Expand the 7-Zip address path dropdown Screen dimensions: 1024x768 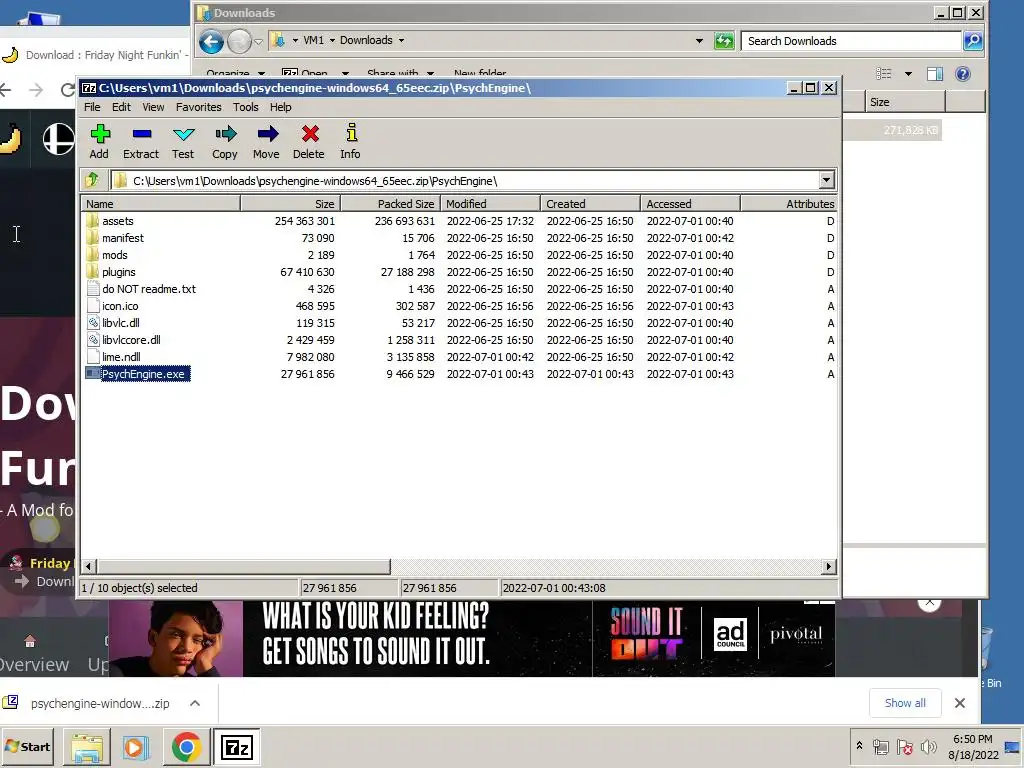826,180
